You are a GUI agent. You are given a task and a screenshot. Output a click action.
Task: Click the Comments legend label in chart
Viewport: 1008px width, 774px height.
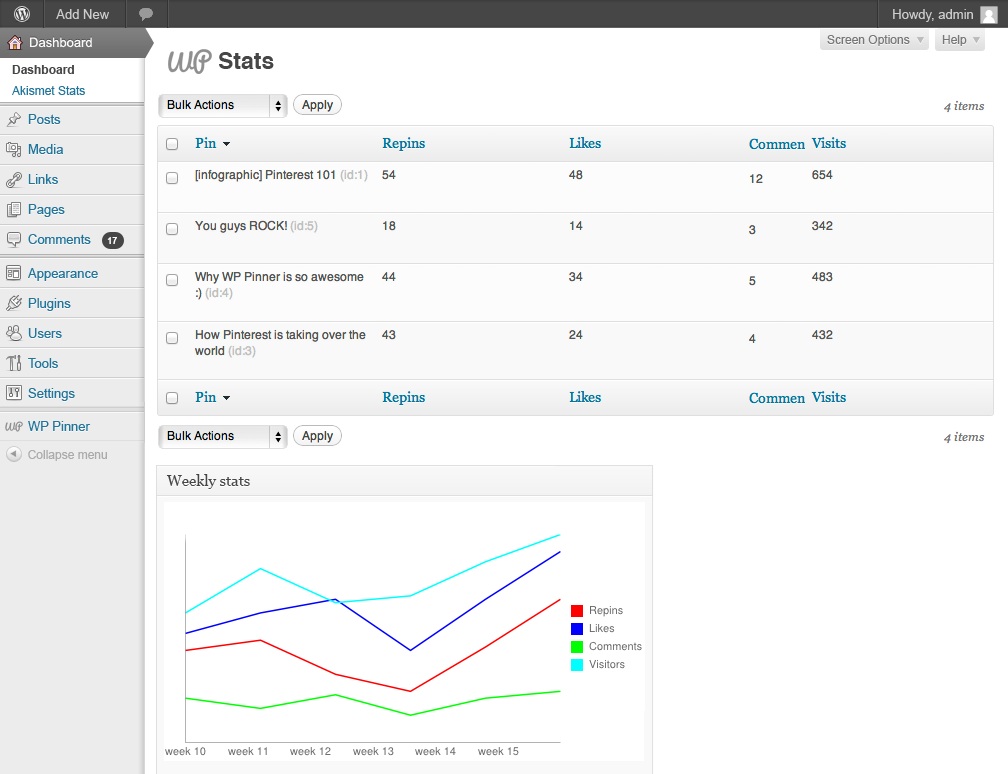click(x=615, y=647)
